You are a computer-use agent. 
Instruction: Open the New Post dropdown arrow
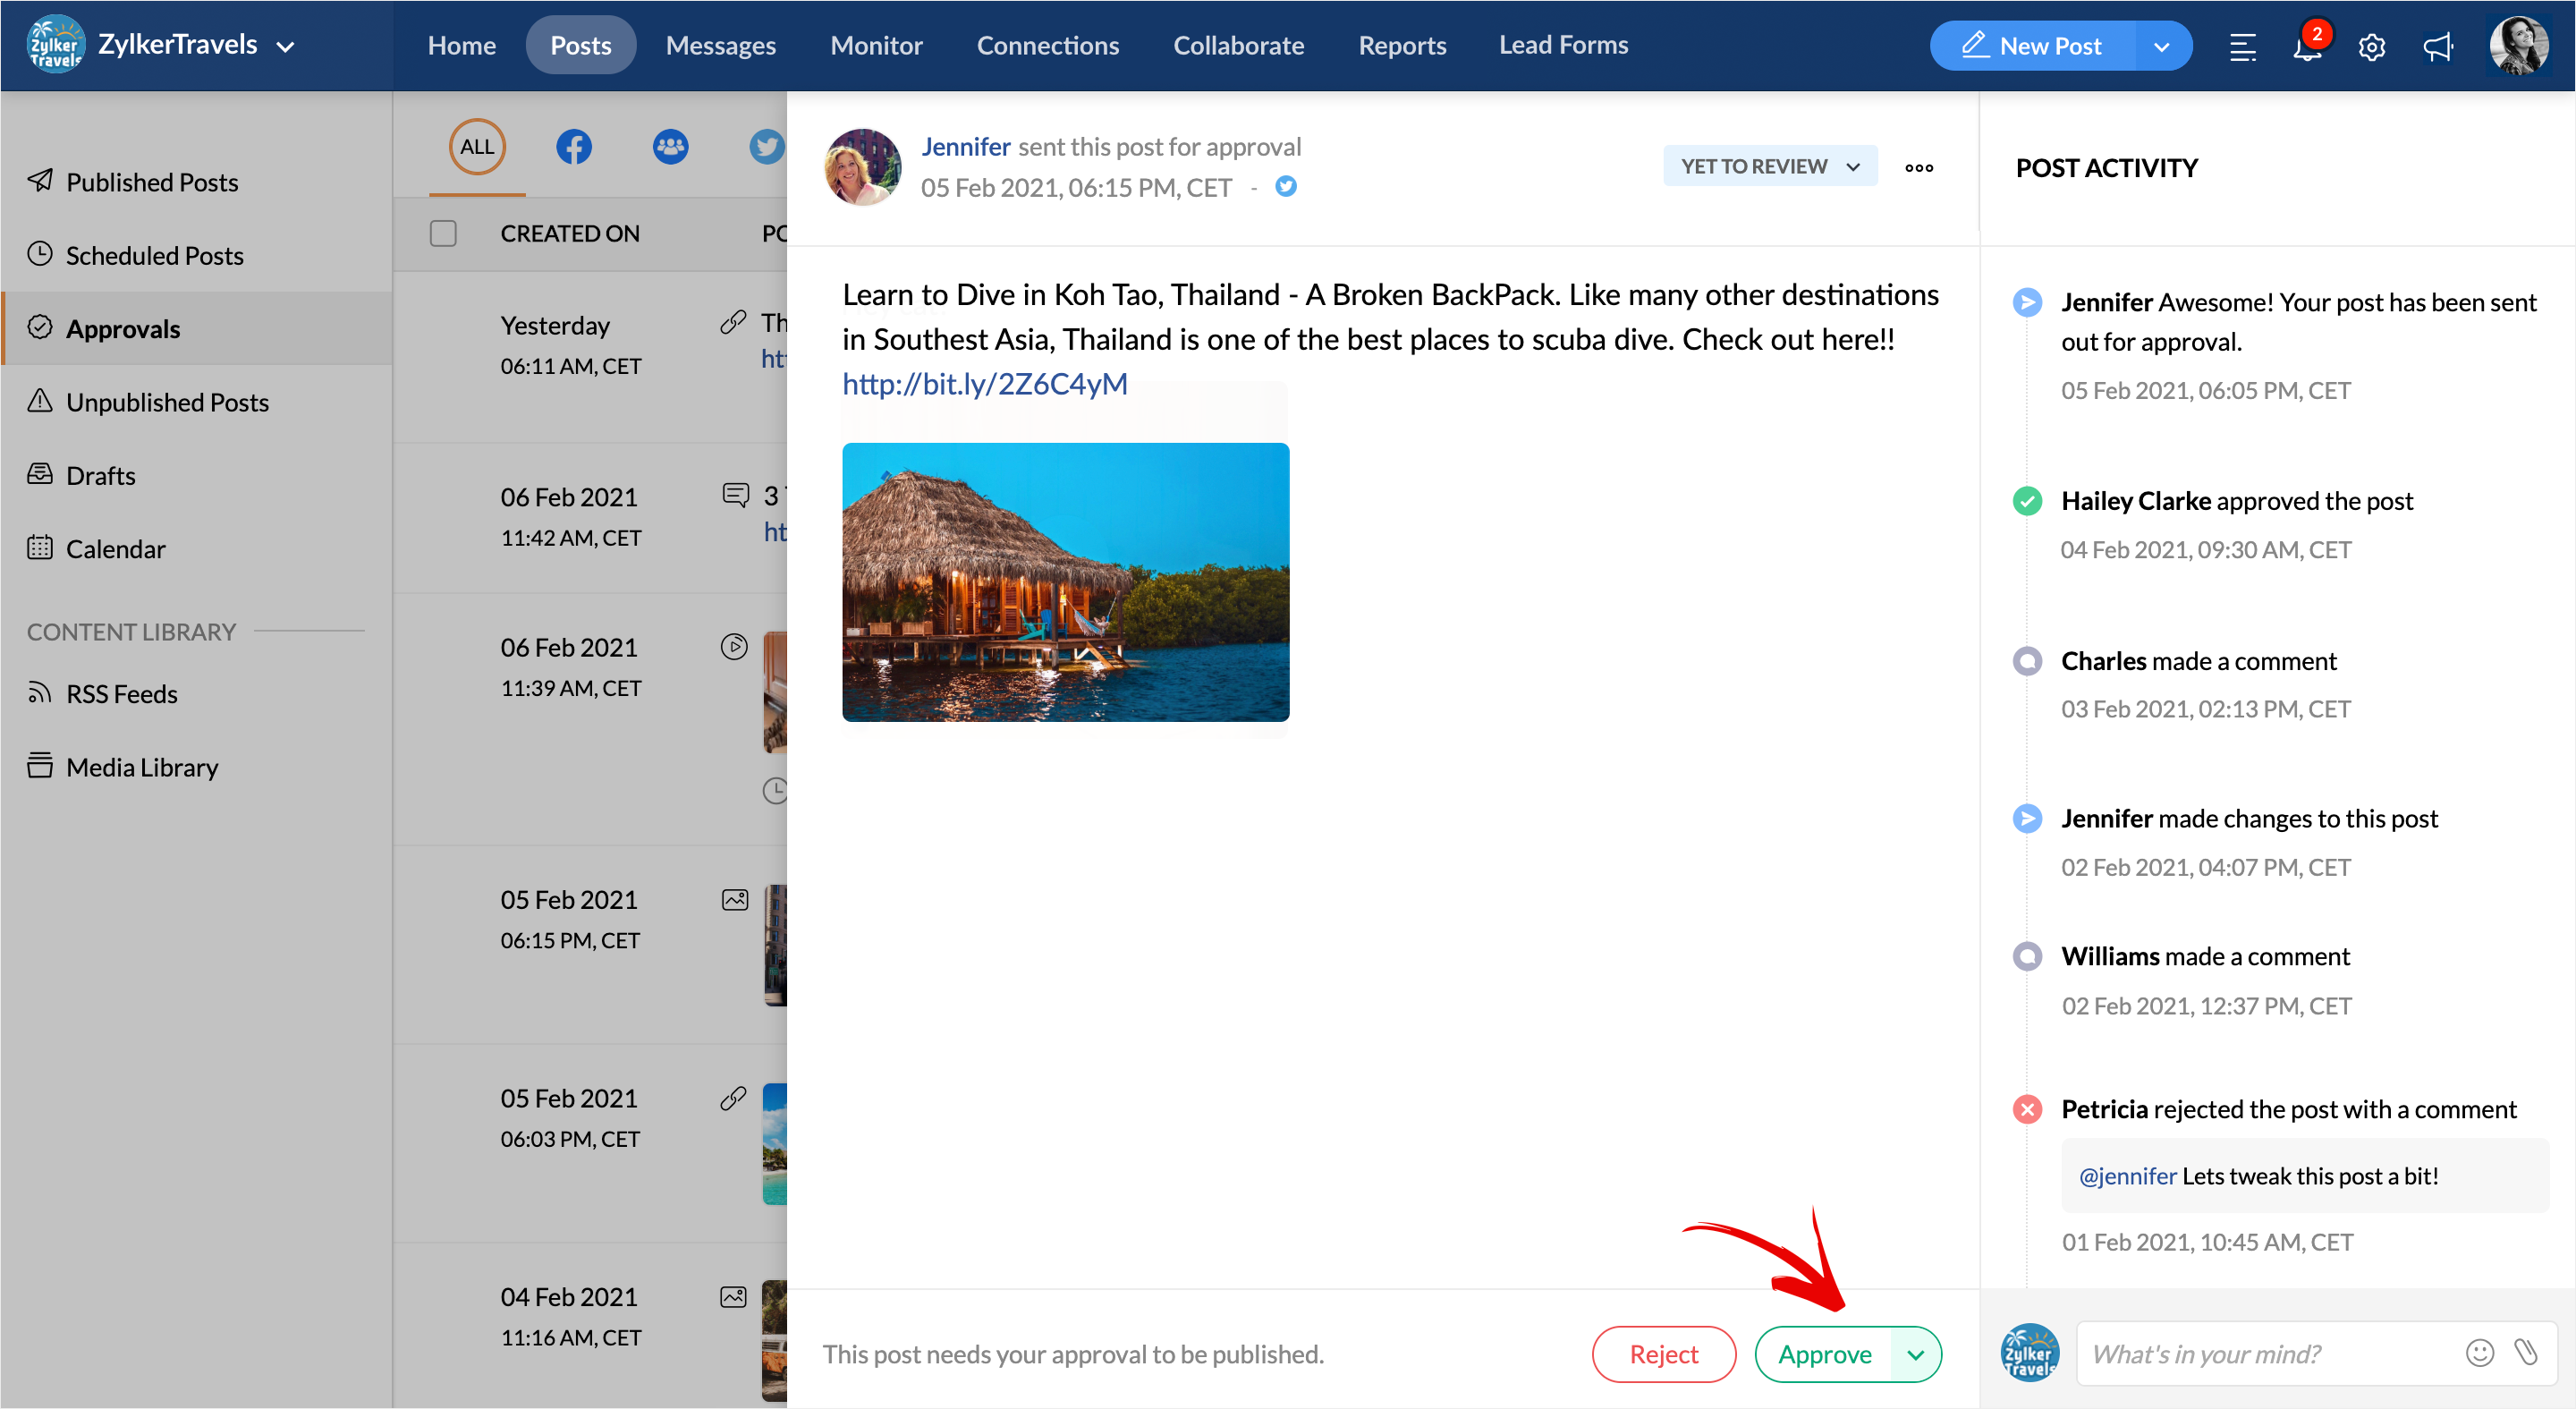2161,46
